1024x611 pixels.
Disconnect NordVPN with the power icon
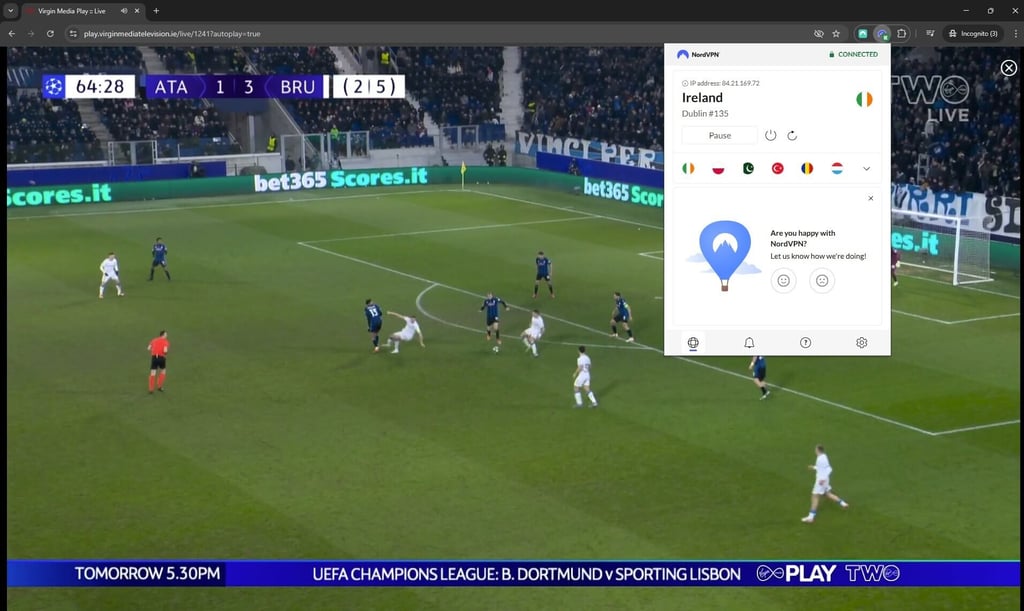point(771,135)
